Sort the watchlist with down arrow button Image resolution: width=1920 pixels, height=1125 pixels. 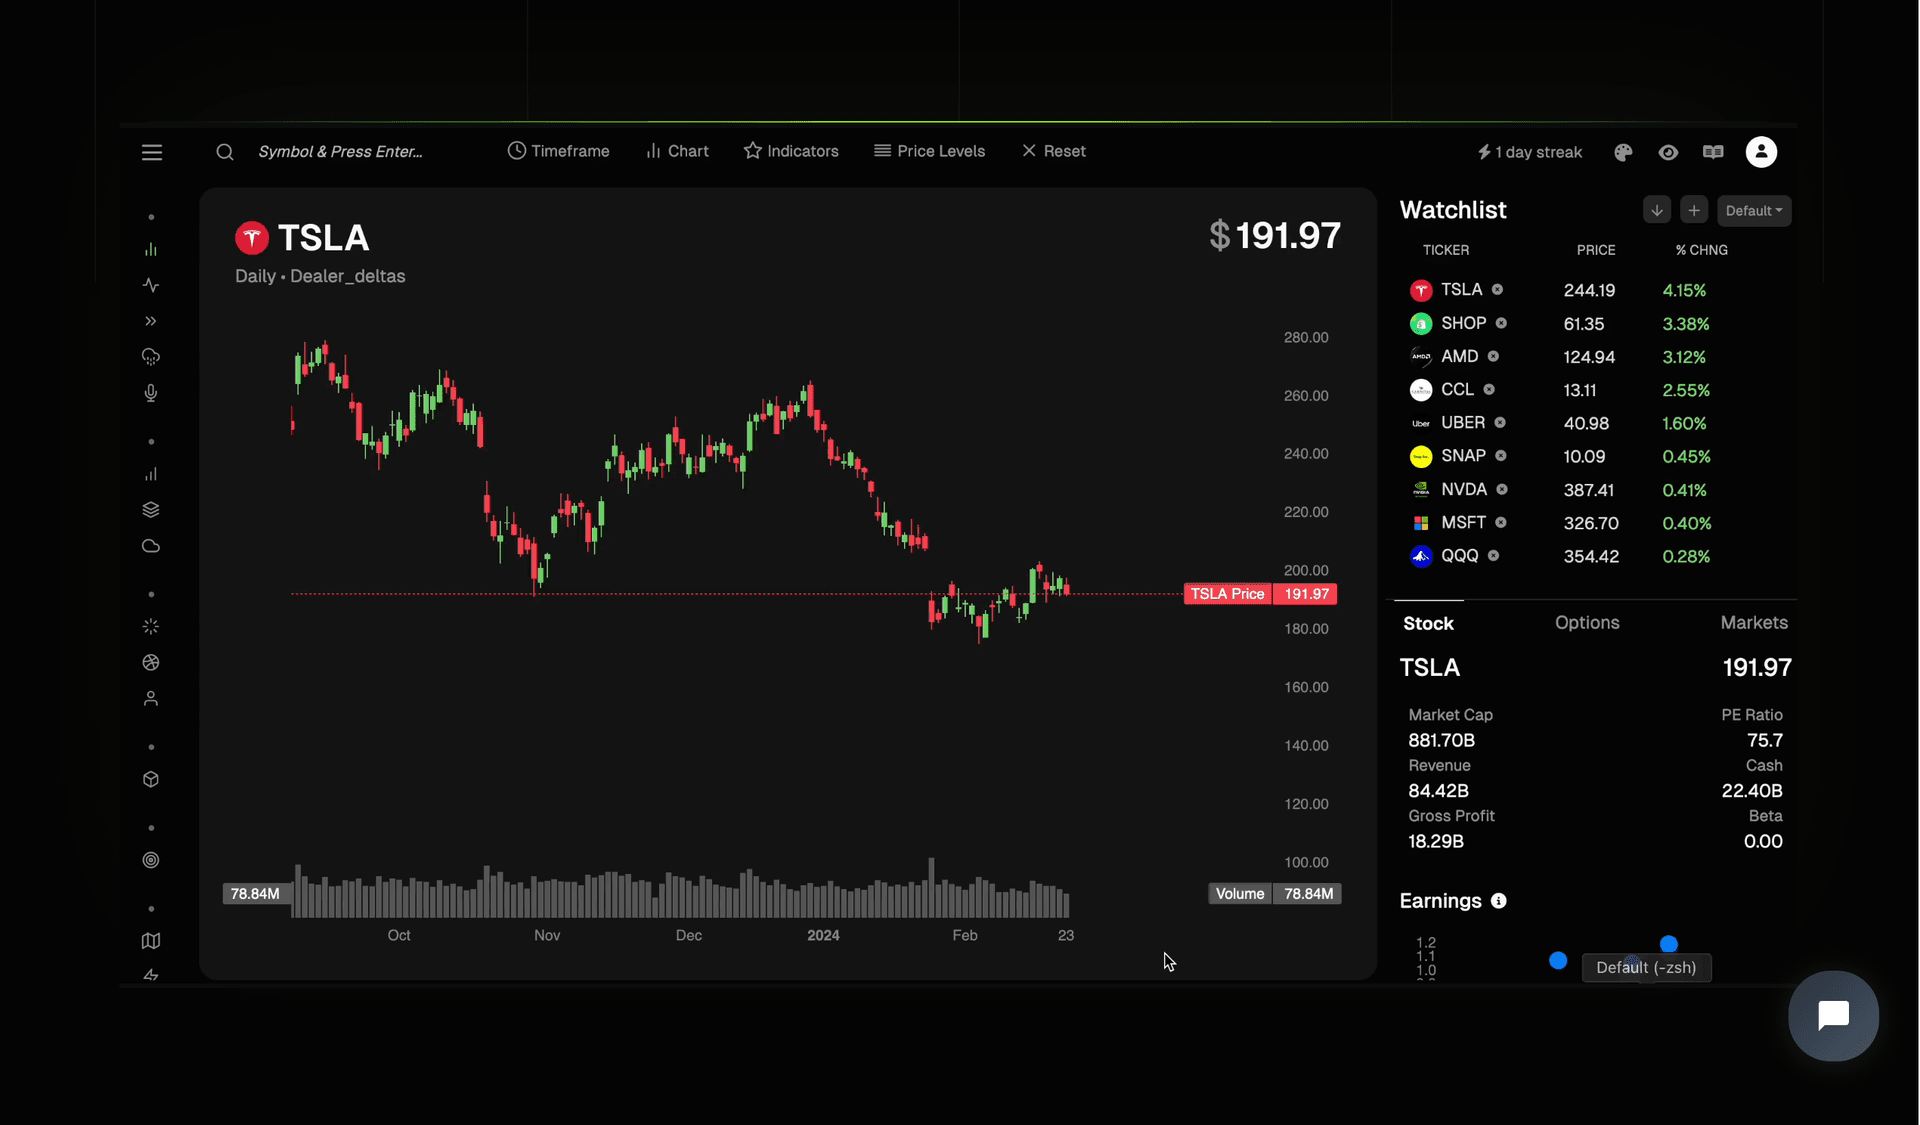[x=1657, y=210]
